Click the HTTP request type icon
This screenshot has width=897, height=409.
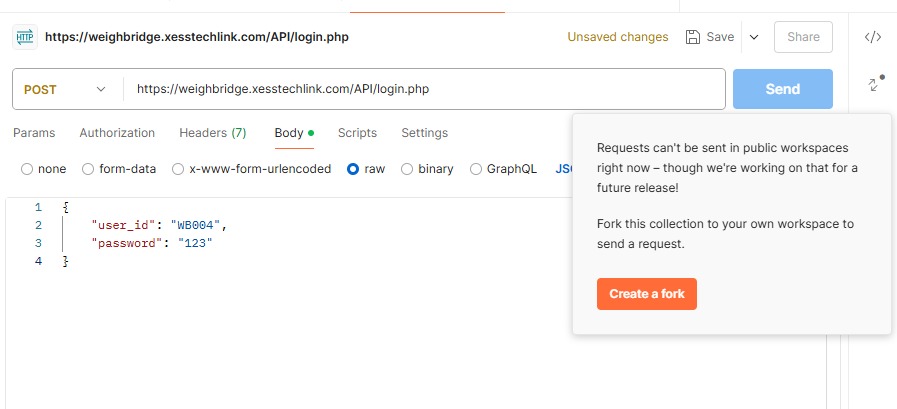(x=24, y=37)
